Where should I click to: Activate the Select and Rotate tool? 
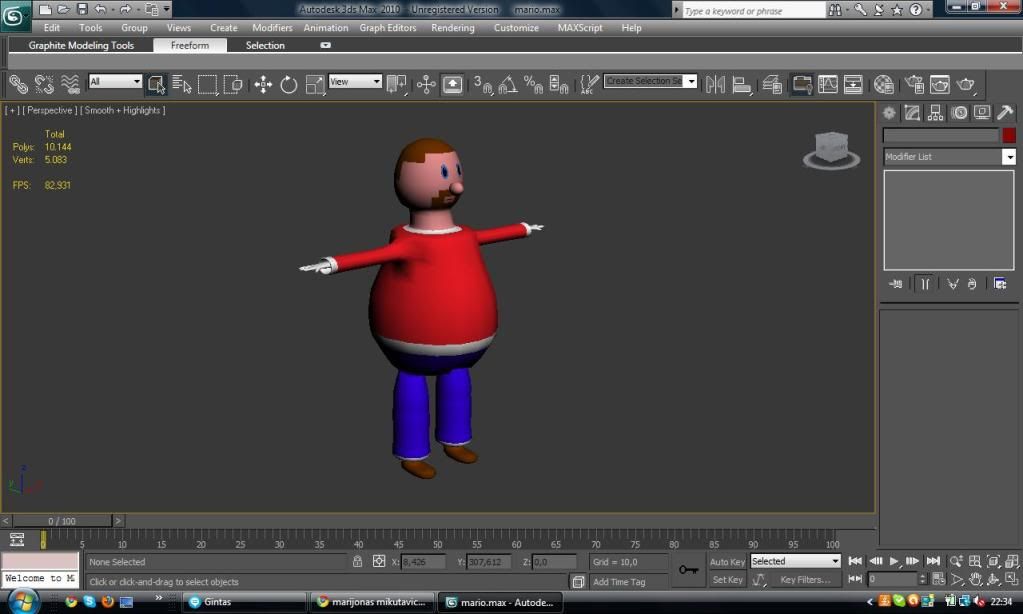(x=288, y=84)
